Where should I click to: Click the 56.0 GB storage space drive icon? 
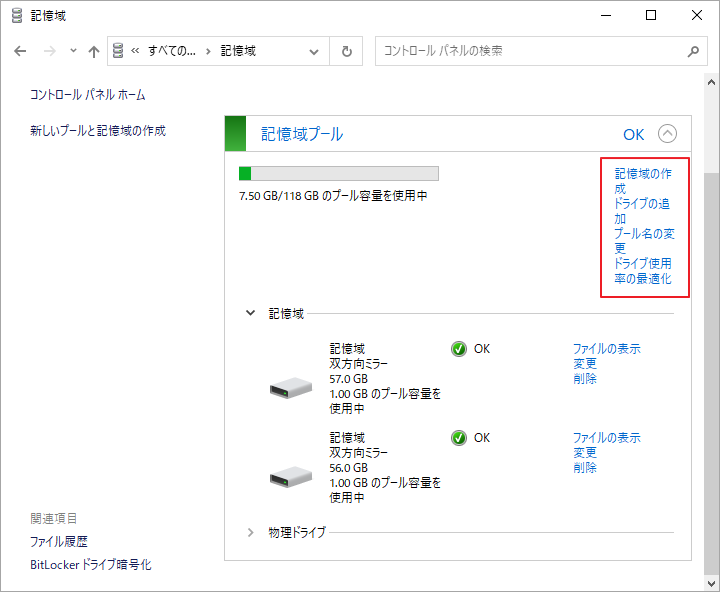click(x=290, y=476)
